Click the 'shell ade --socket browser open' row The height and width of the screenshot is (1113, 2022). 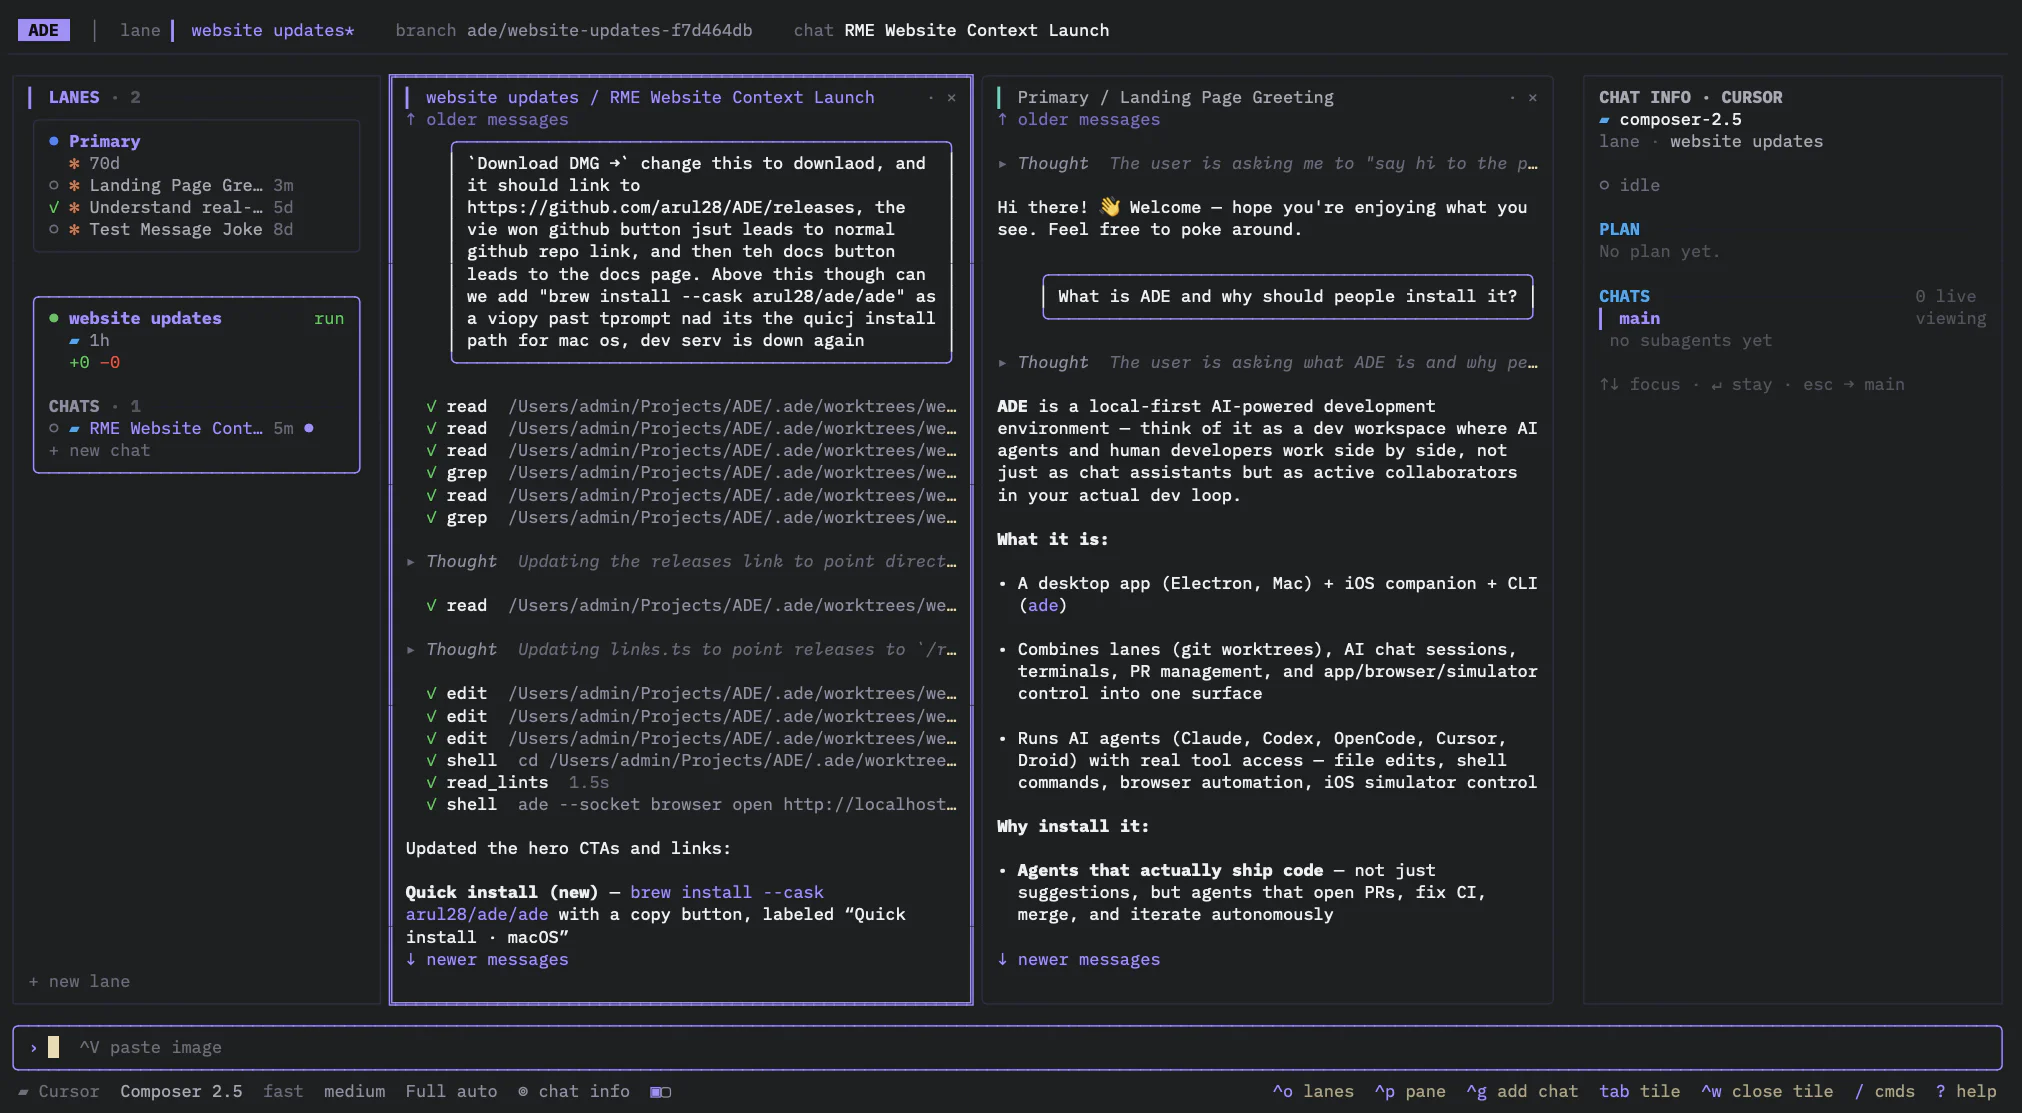tap(691, 804)
